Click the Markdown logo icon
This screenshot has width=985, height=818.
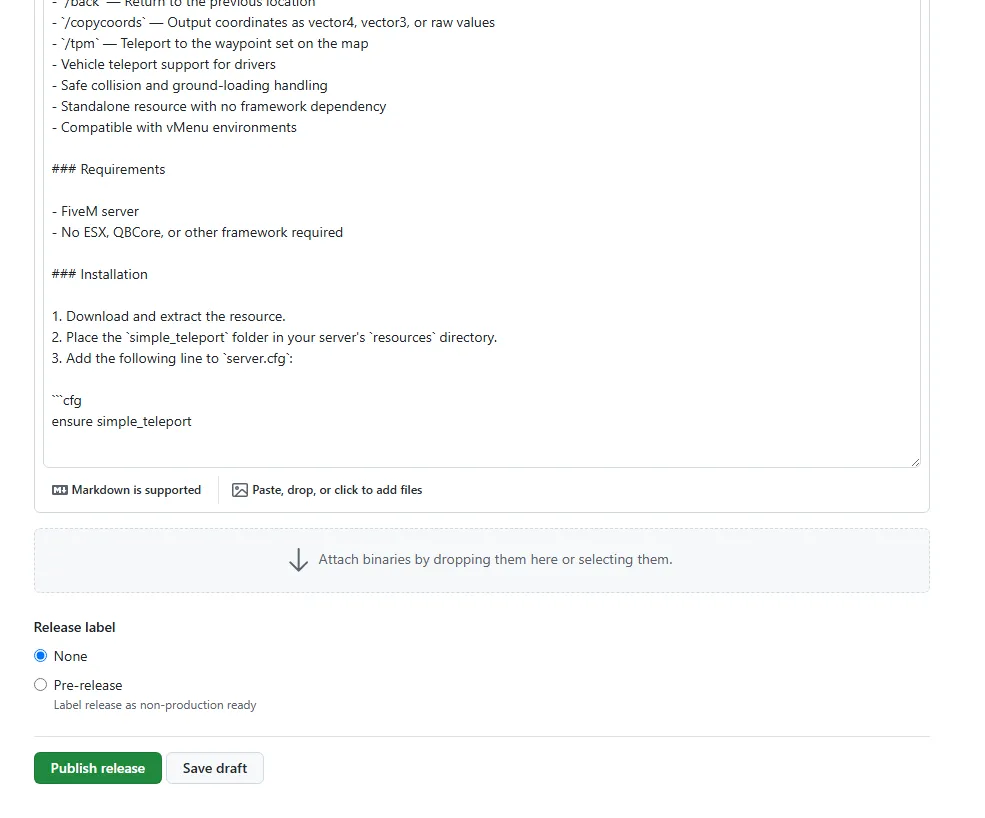pyautogui.click(x=60, y=490)
